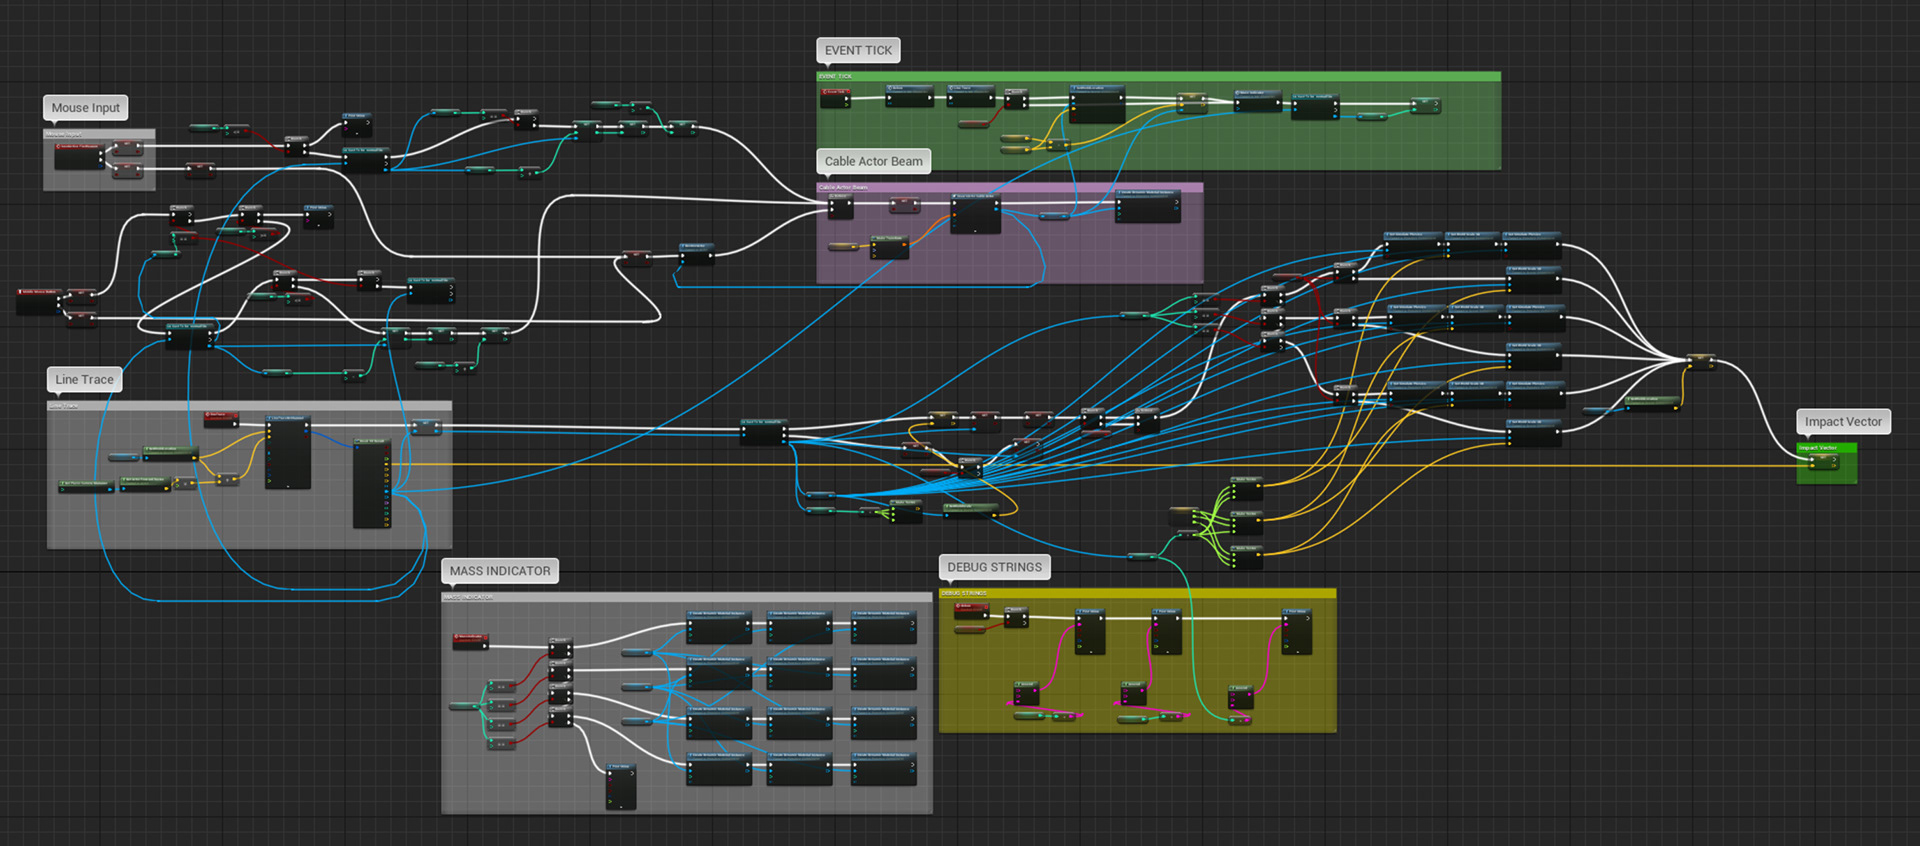Select the Make Transform node in Cable Actor Beam
This screenshot has height=846, width=1920.
pyautogui.click(x=889, y=247)
